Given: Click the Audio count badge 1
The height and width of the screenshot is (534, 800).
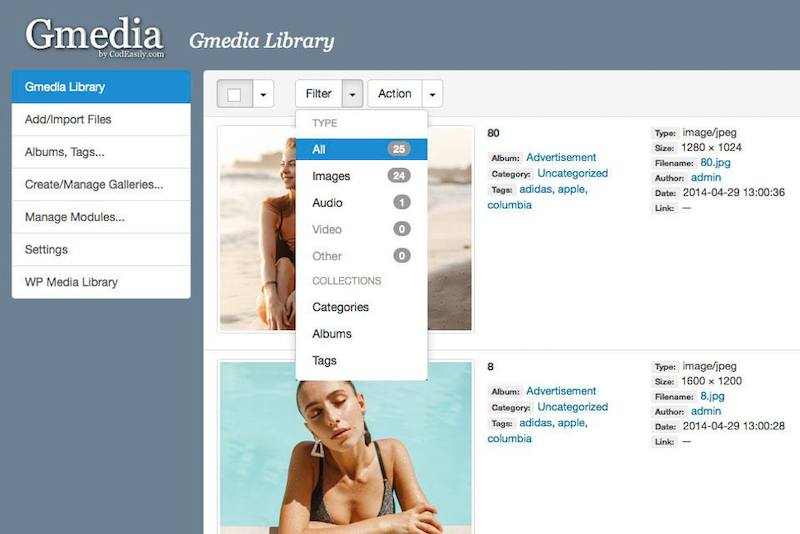Looking at the screenshot, I should tap(402, 202).
